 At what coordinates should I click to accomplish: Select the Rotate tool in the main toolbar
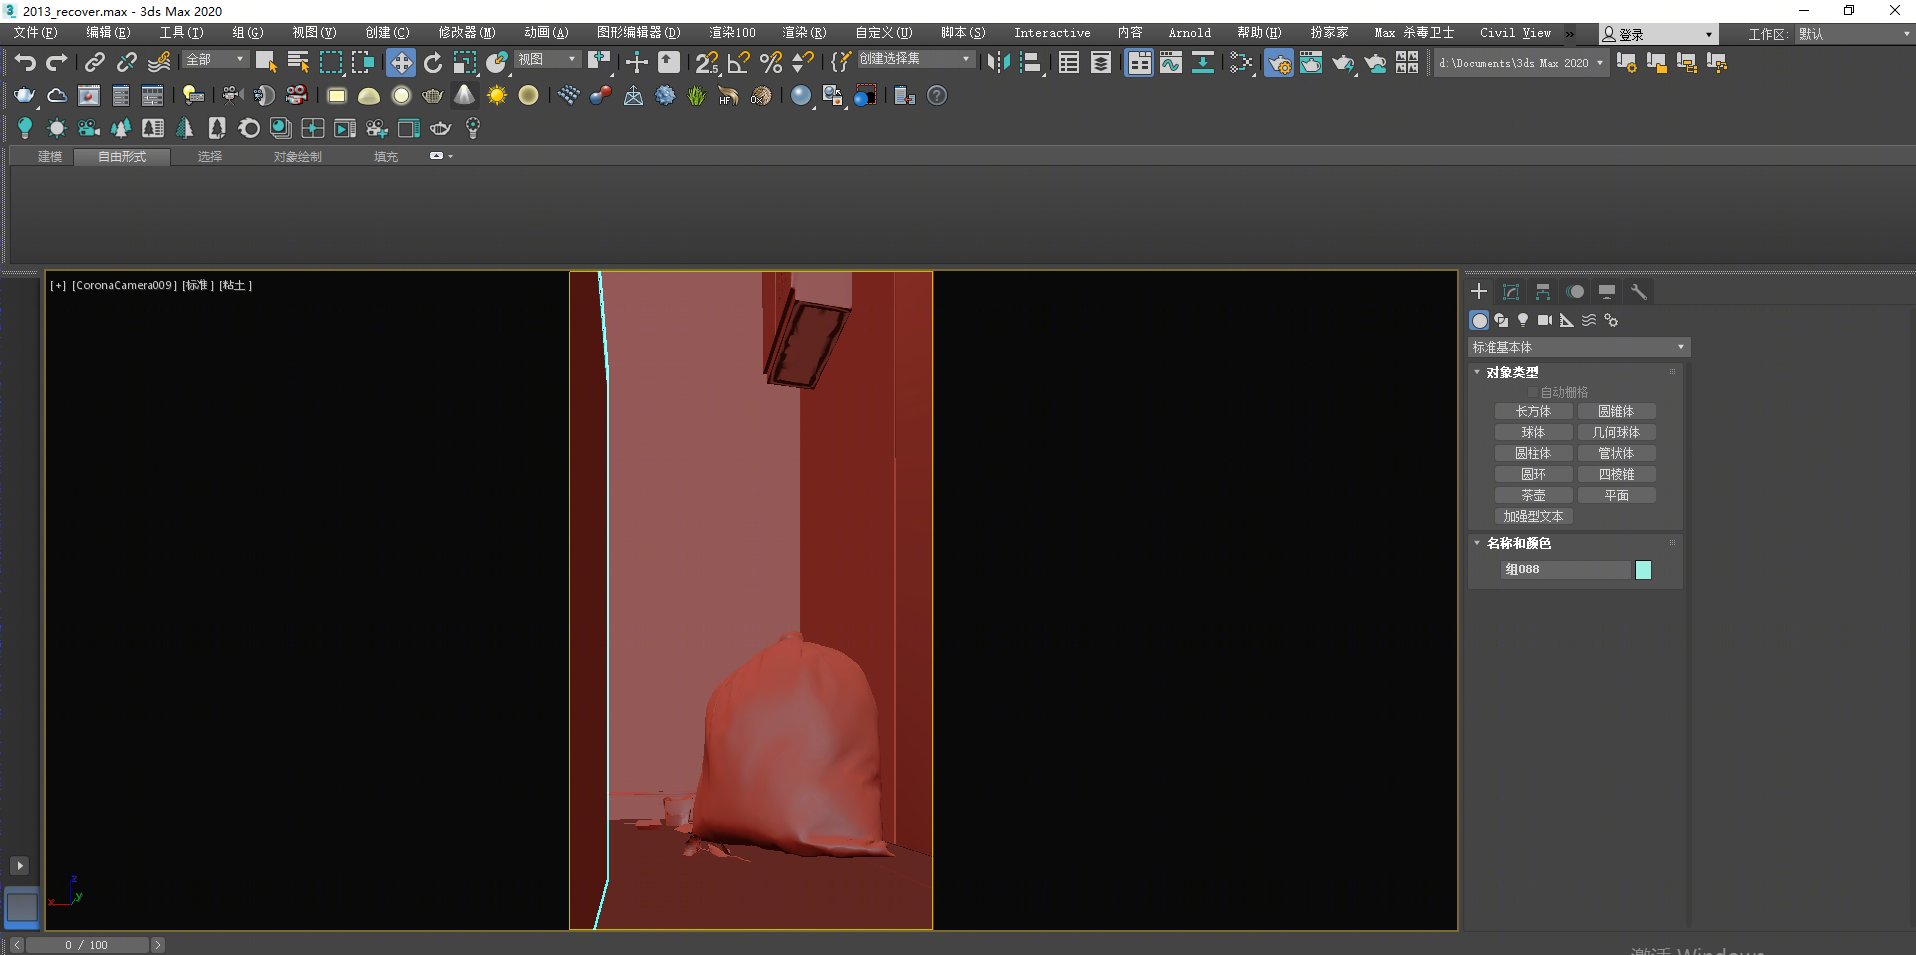433,63
